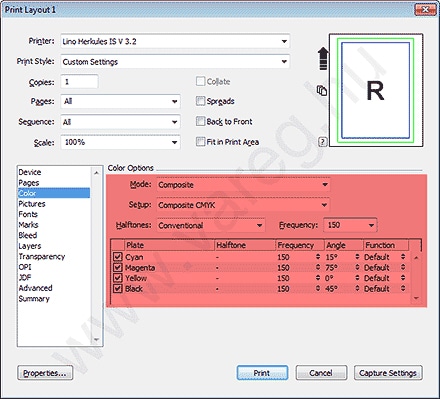Click the Properties button

45,373
